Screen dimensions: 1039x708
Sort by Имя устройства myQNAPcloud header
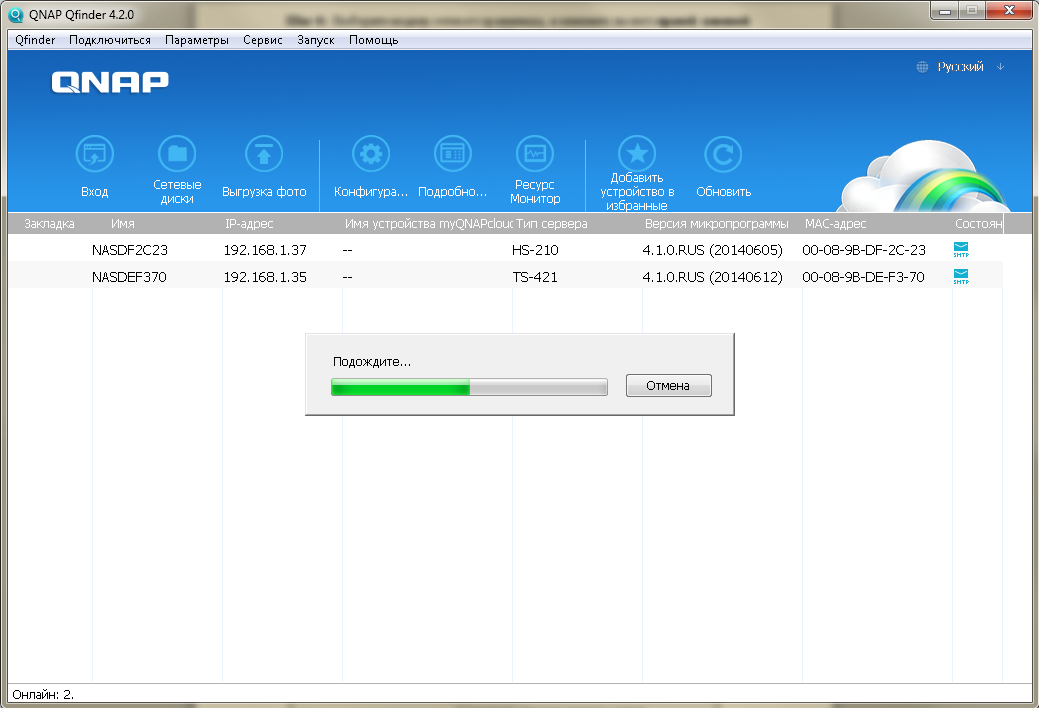pos(427,223)
